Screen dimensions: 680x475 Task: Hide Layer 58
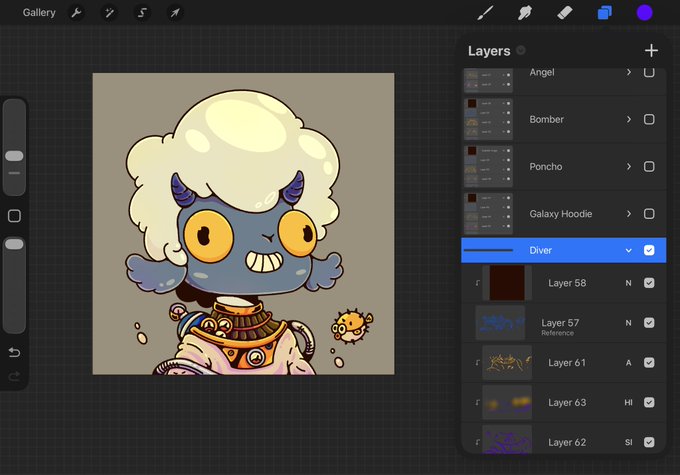point(649,283)
